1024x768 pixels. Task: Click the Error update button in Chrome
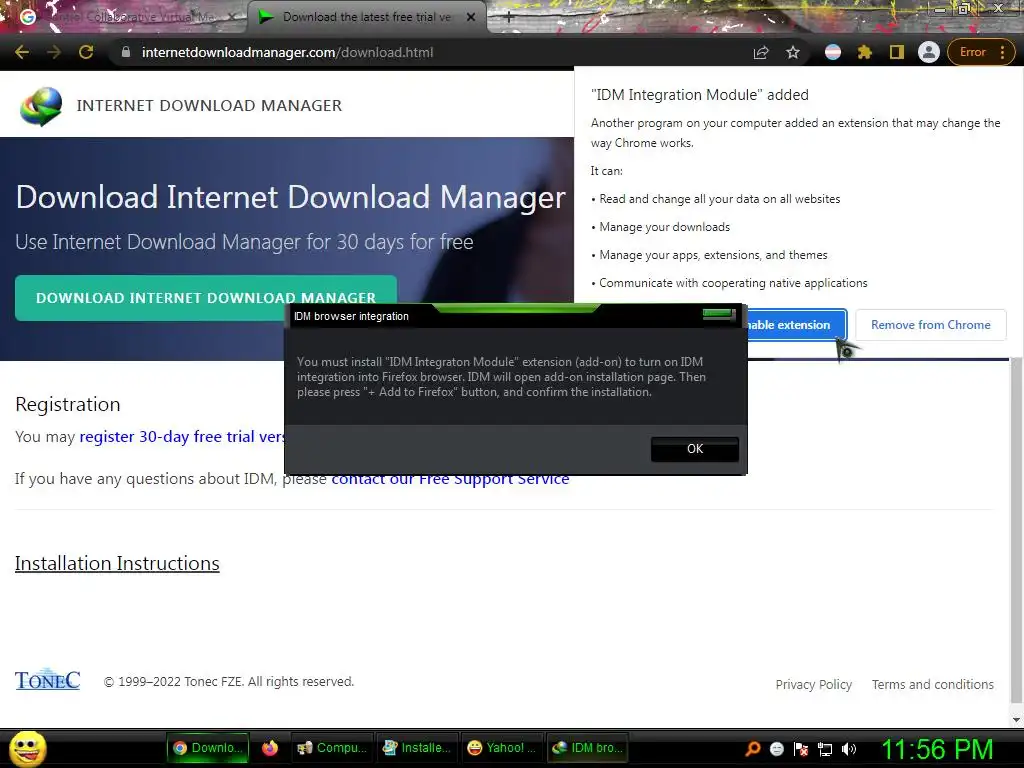[972, 52]
